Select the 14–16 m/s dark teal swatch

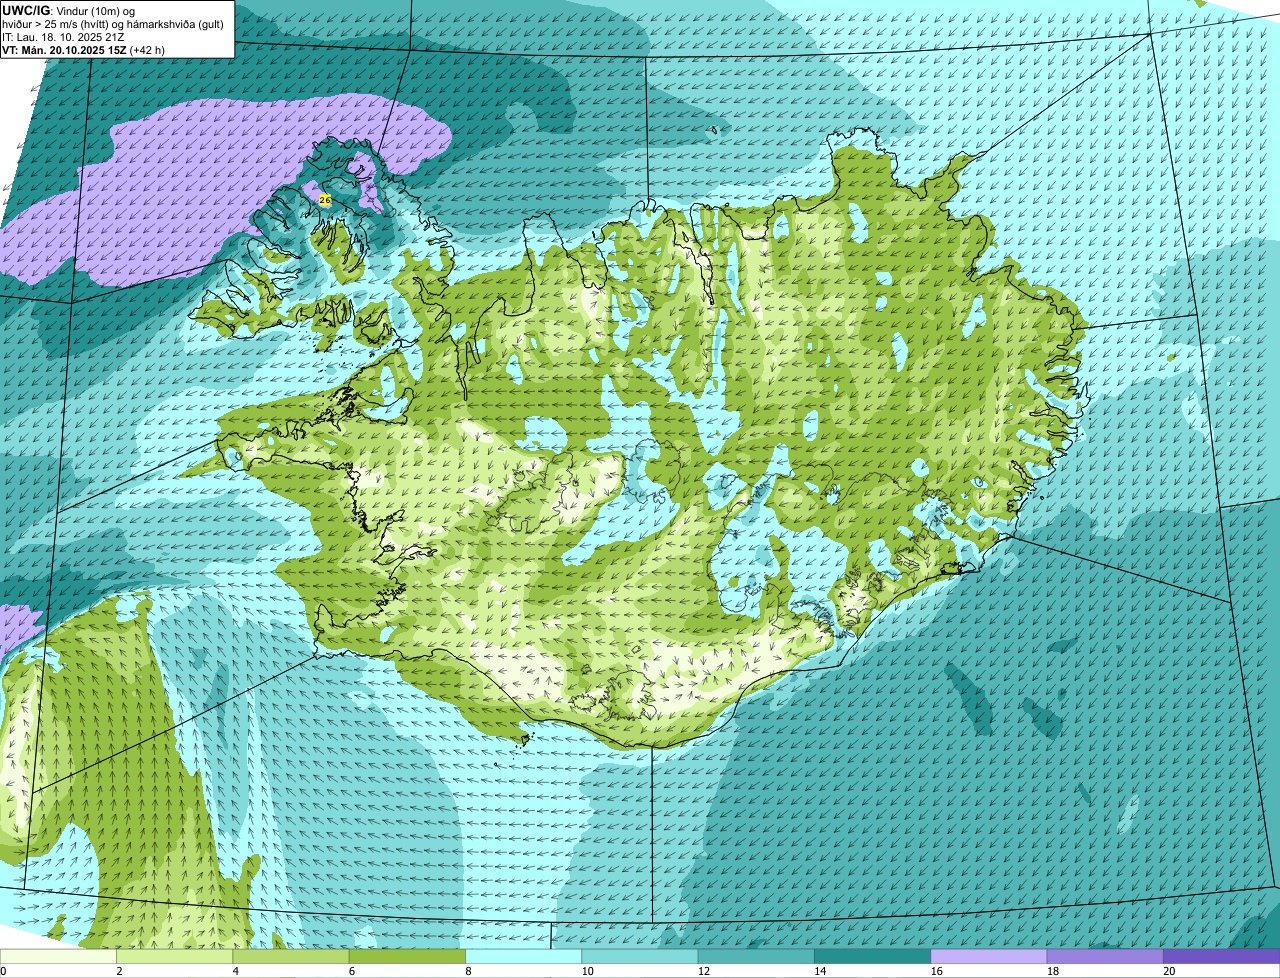[872, 956]
